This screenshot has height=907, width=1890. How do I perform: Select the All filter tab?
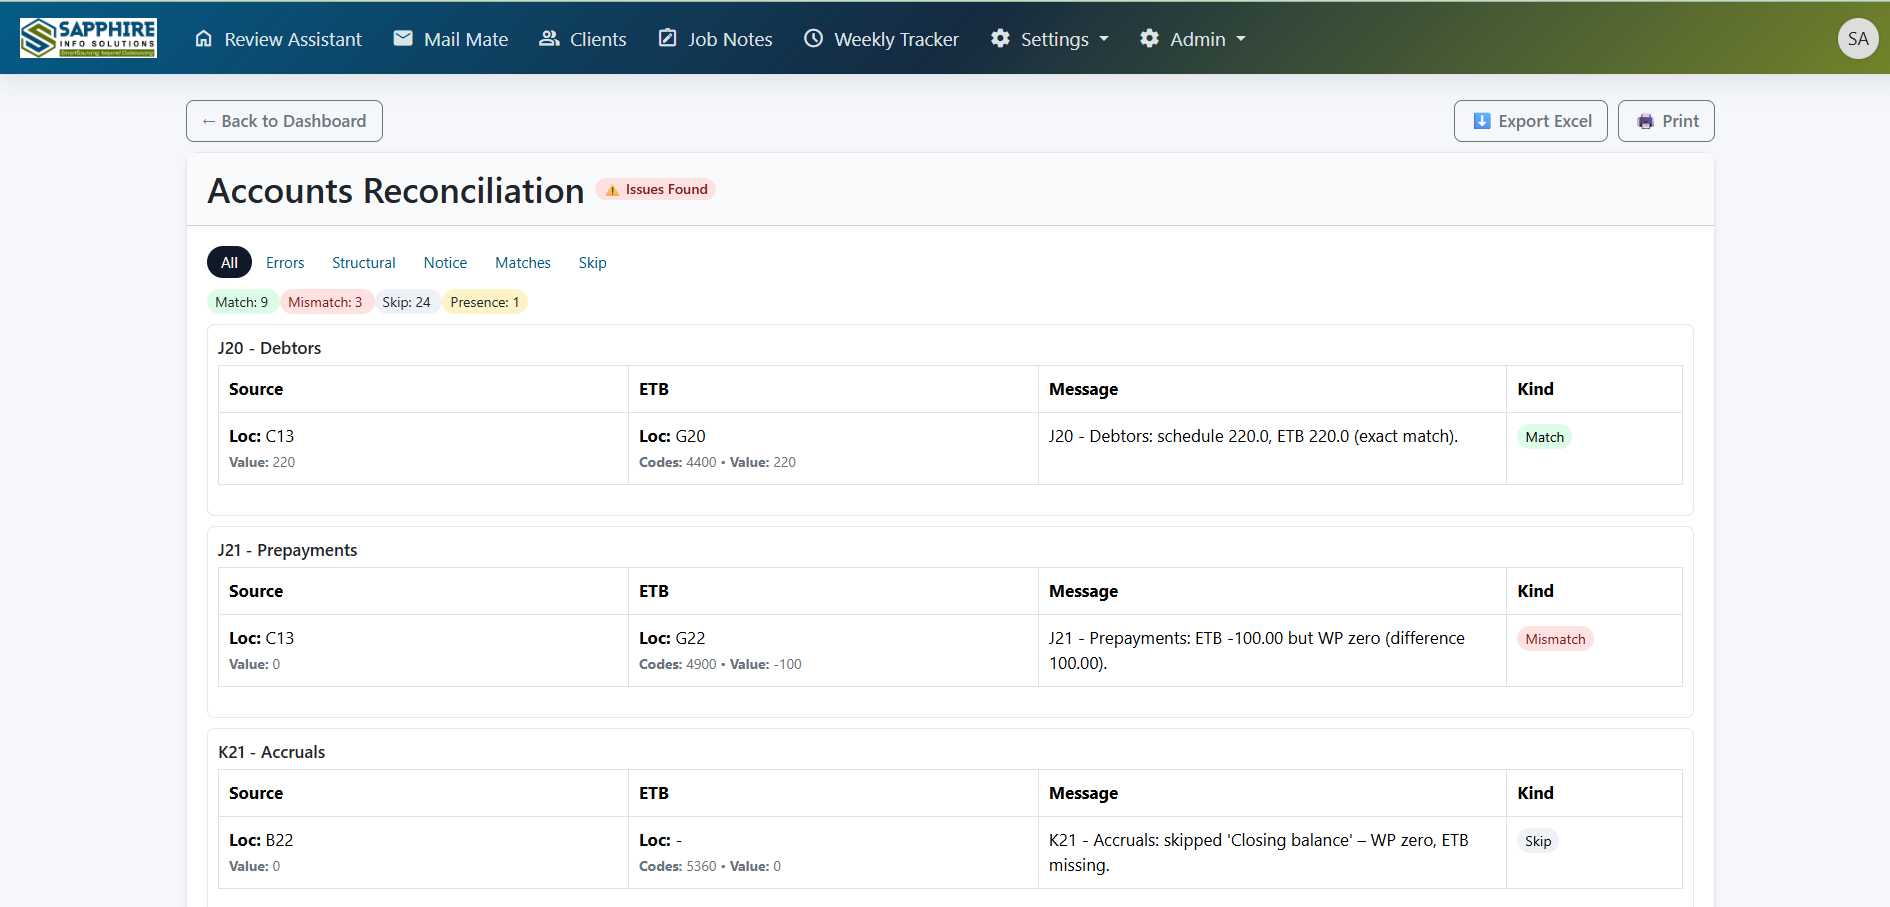tap(229, 262)
